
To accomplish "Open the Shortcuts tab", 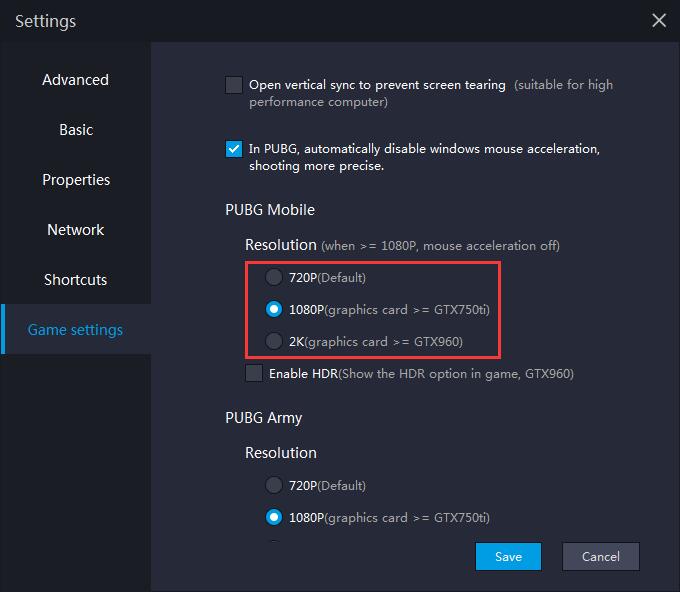I will (75, 280).
